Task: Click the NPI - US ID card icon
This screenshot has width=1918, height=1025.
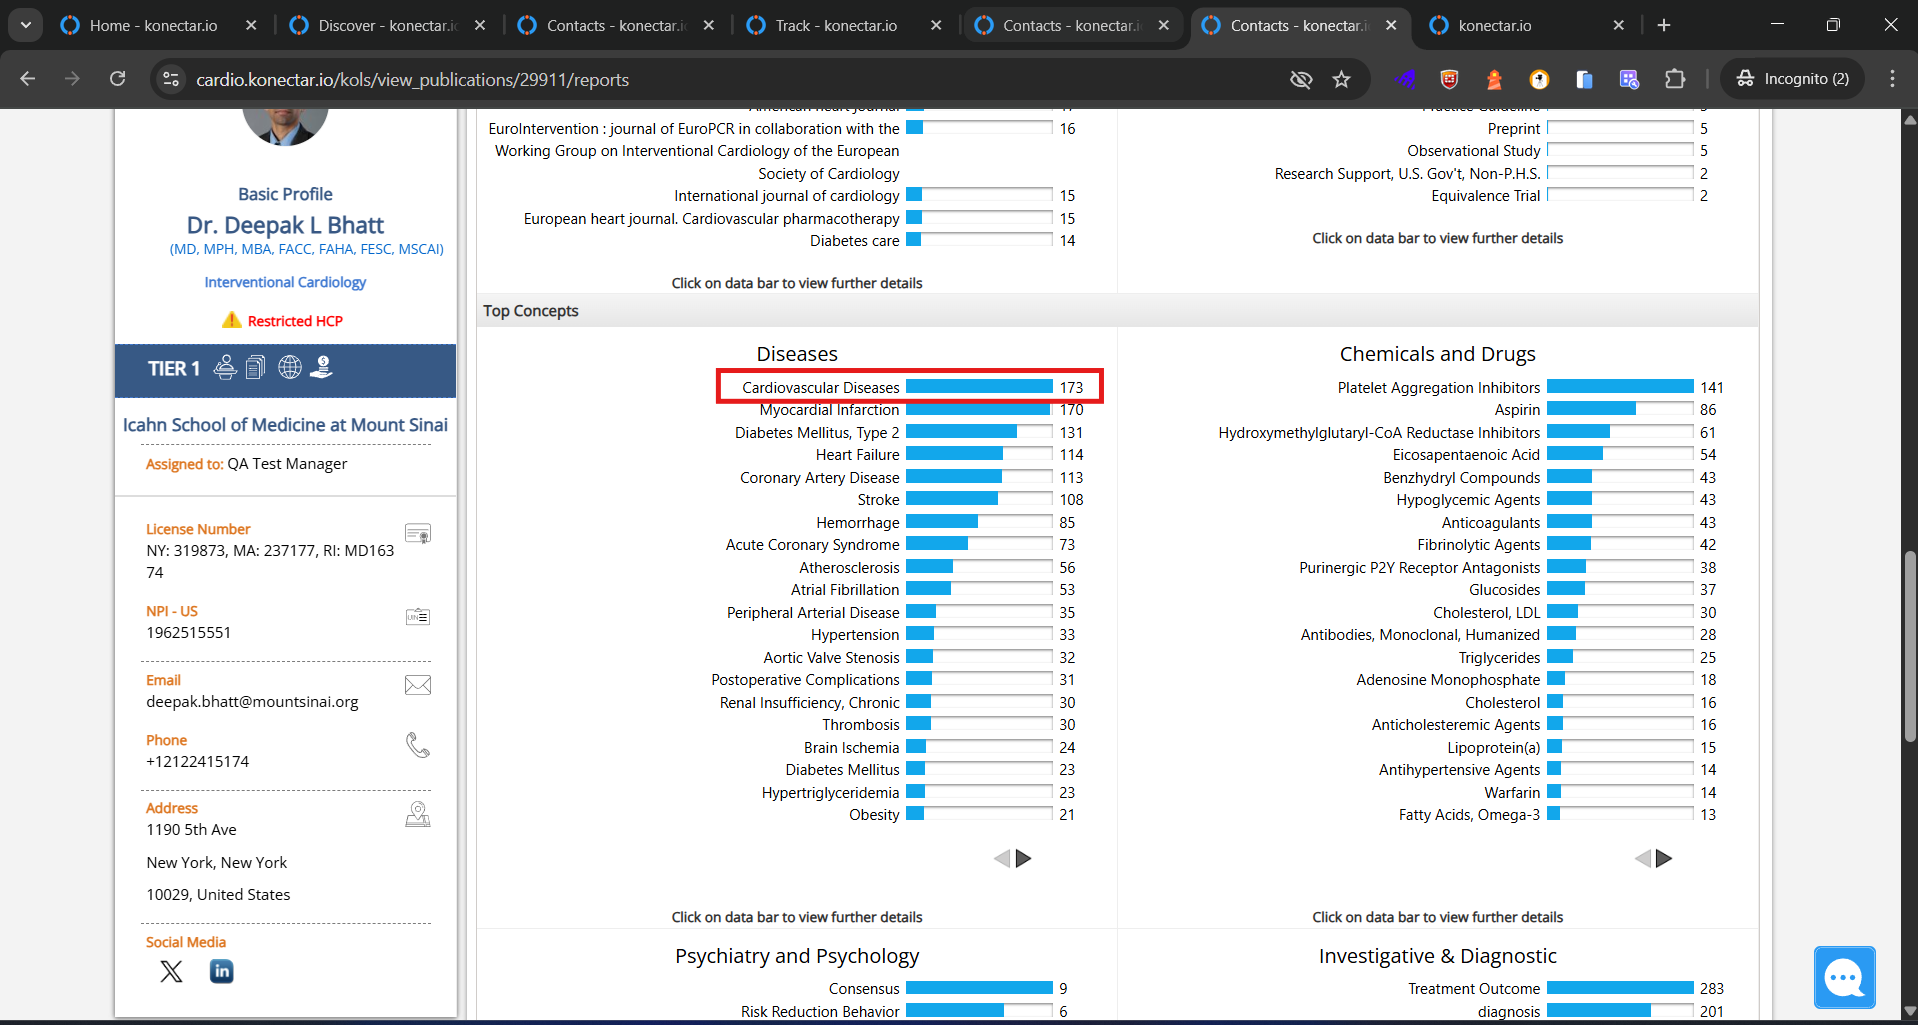Action: [x=418, y=617]
